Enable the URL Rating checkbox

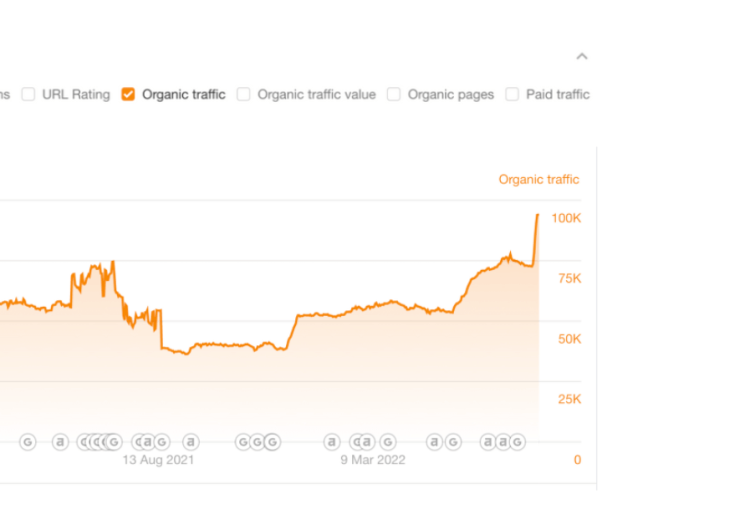pyautogui.click(x=28, y=94)
